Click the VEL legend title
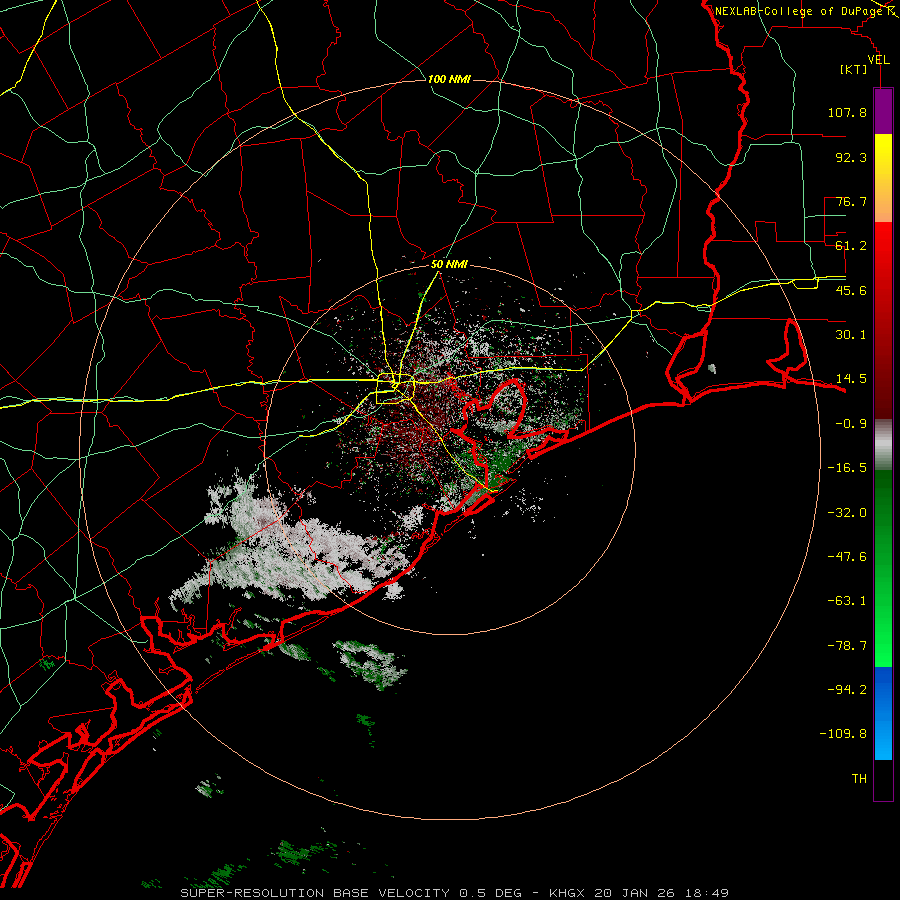900x900 pixels. [879, 60]
